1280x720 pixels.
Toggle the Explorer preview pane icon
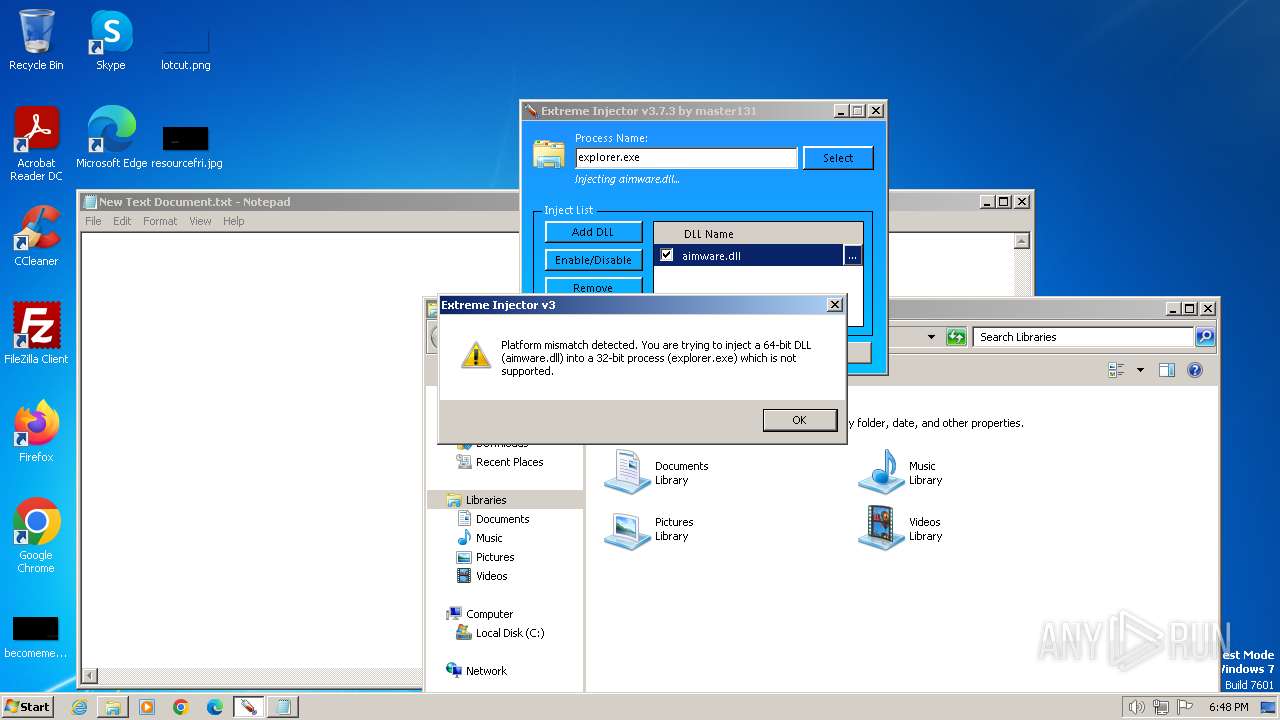coord(1166,370)
